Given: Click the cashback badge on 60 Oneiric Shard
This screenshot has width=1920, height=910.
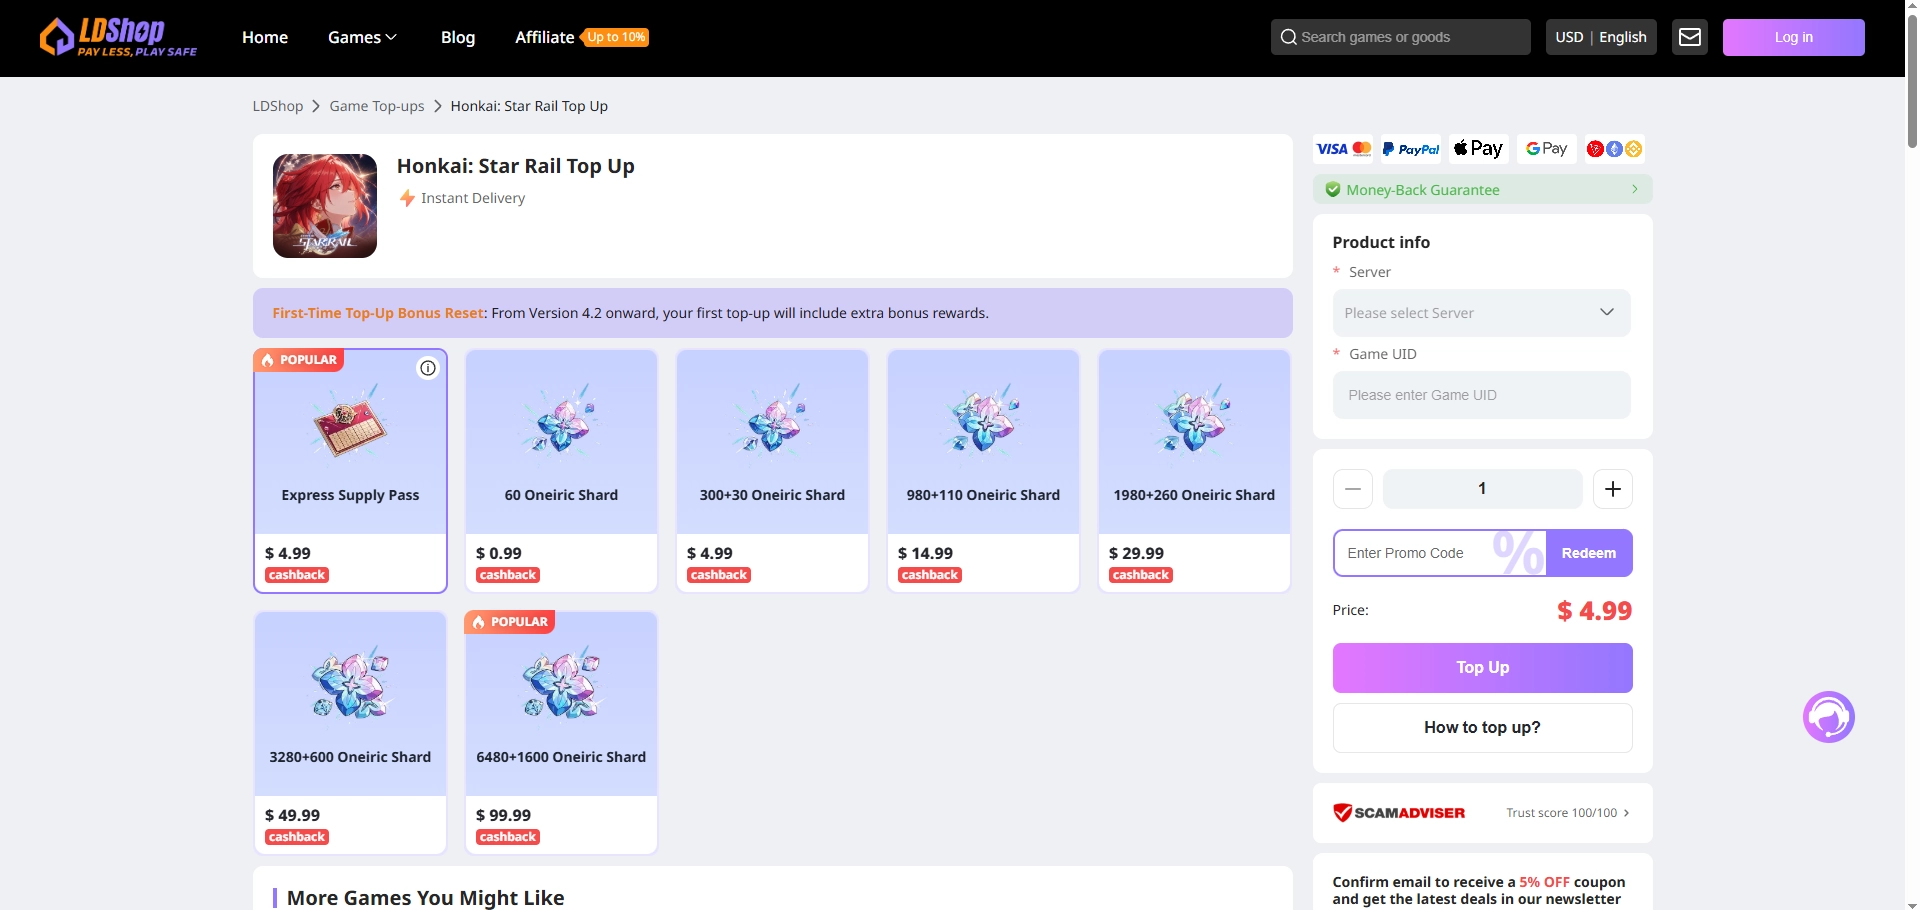Looking at the screenshot, I should (508, 575).
